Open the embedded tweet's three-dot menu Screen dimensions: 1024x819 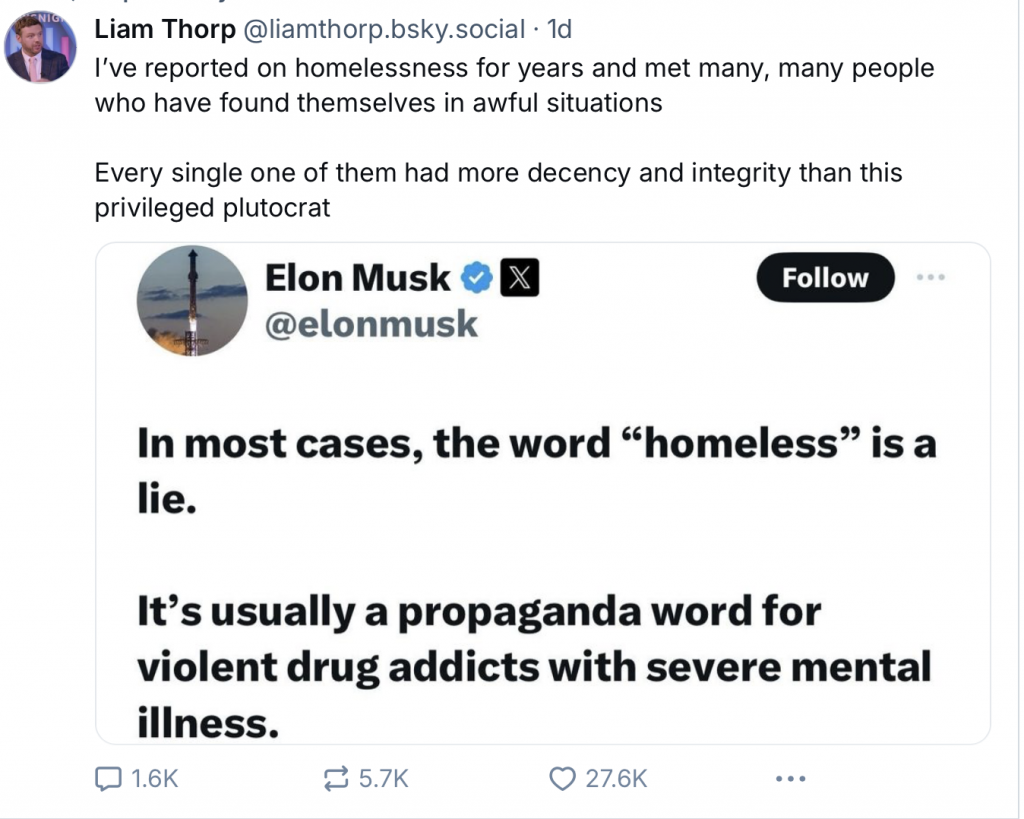pos(930,277)
